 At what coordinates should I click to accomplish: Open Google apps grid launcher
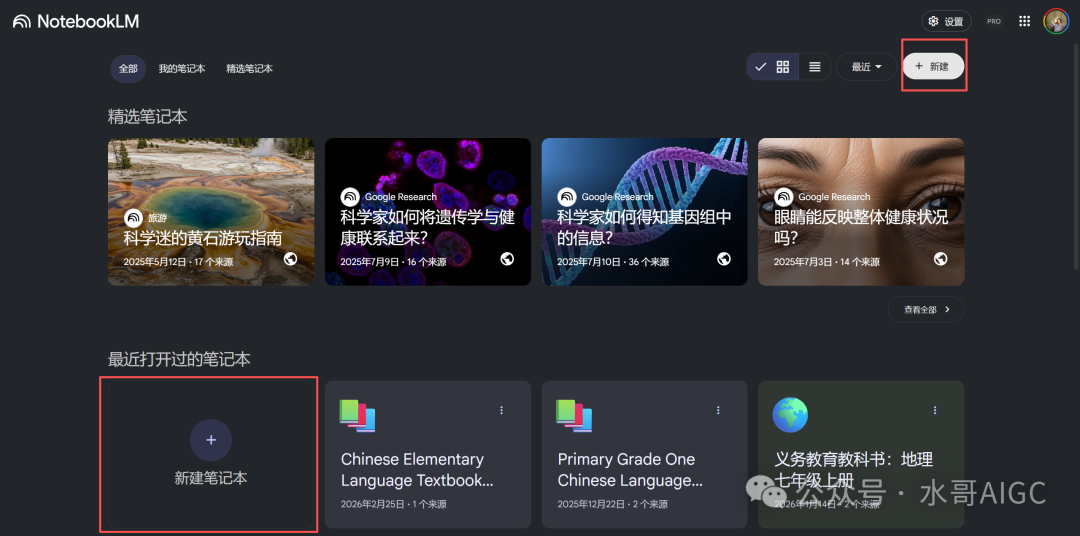point(1024,21)
